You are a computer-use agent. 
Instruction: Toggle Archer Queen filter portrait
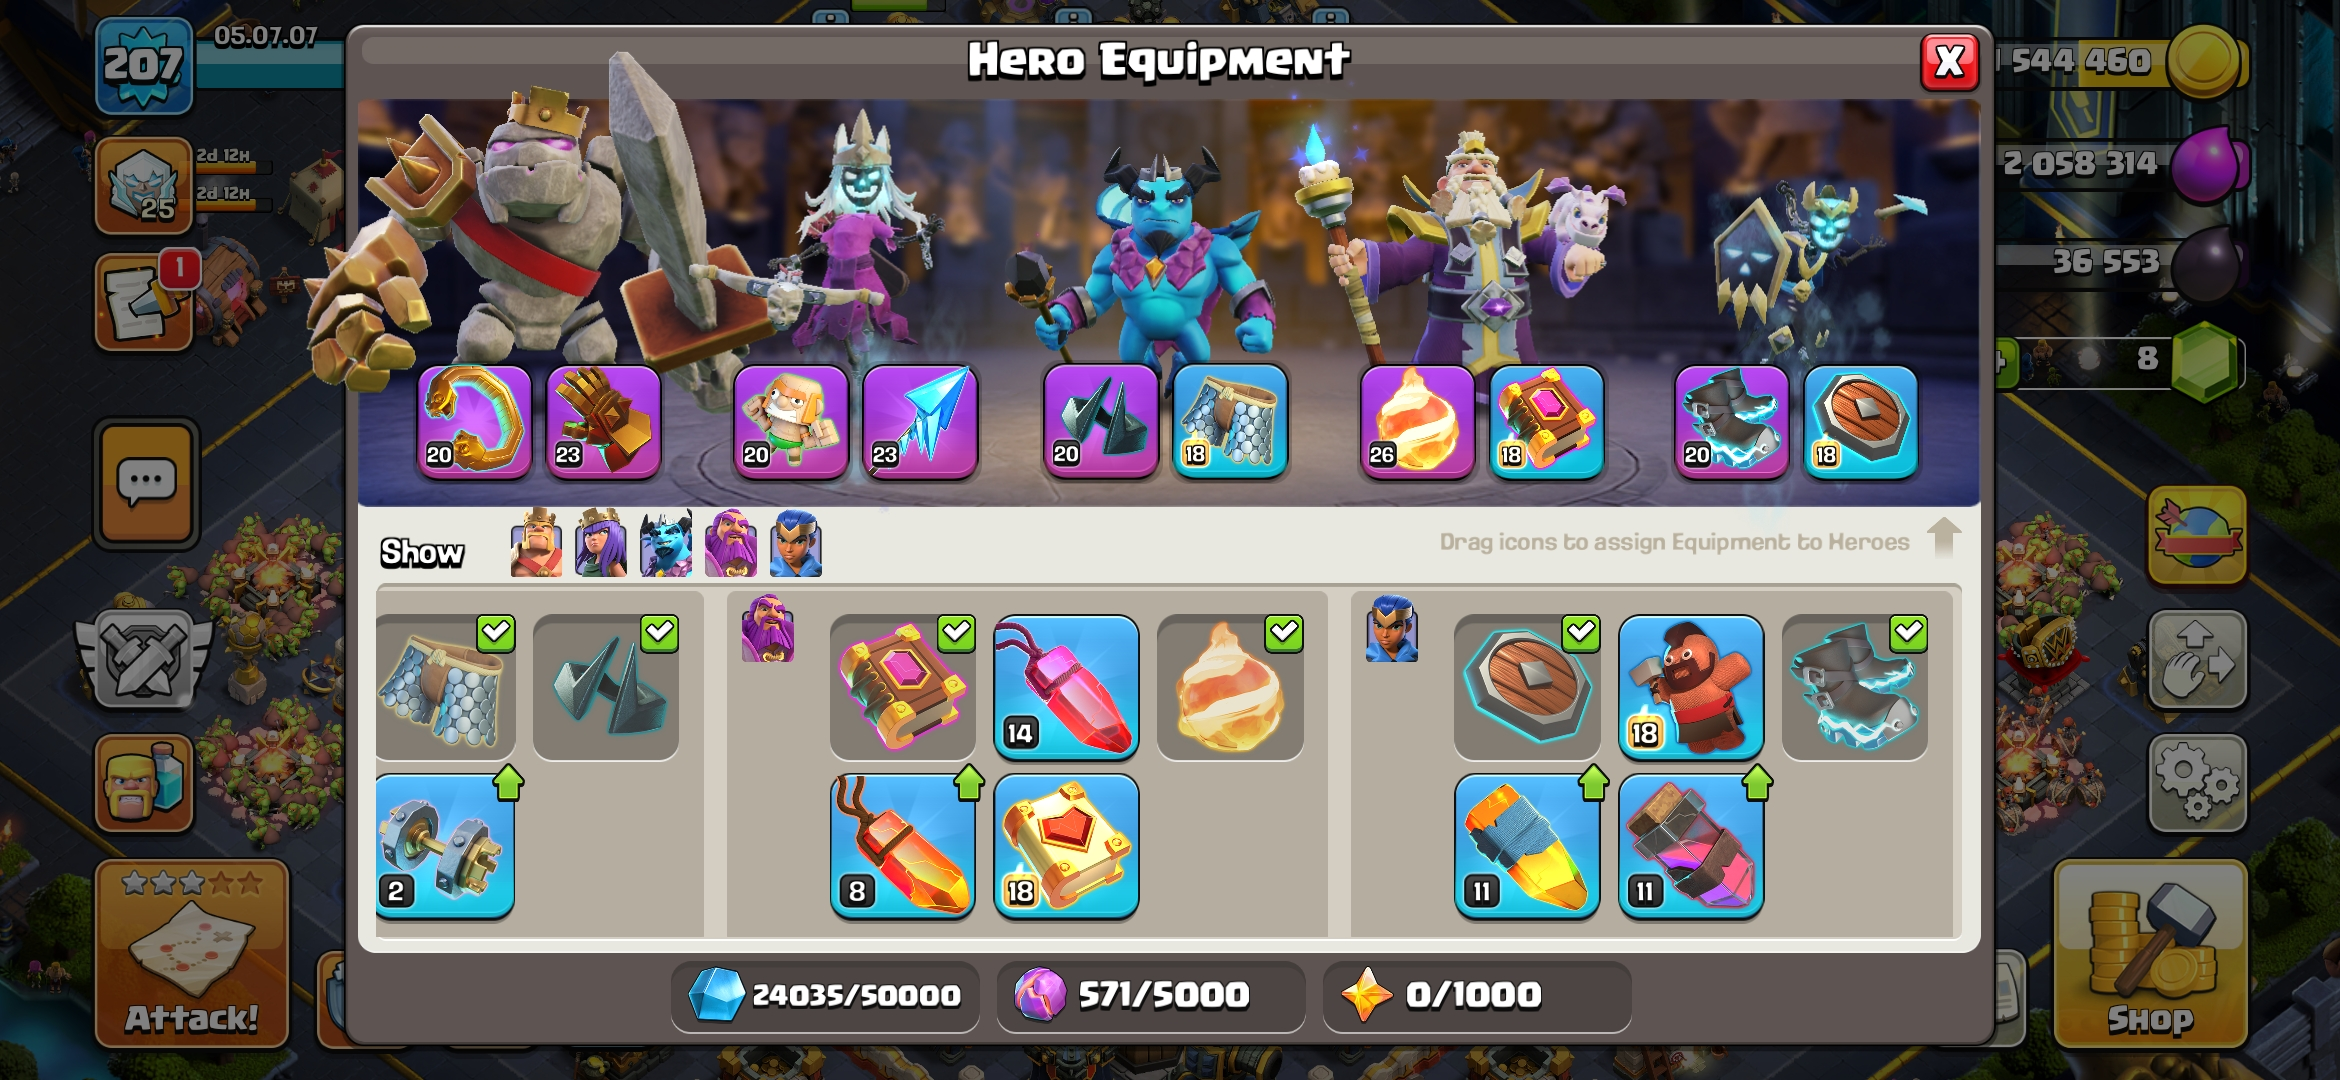click(601, 543)
